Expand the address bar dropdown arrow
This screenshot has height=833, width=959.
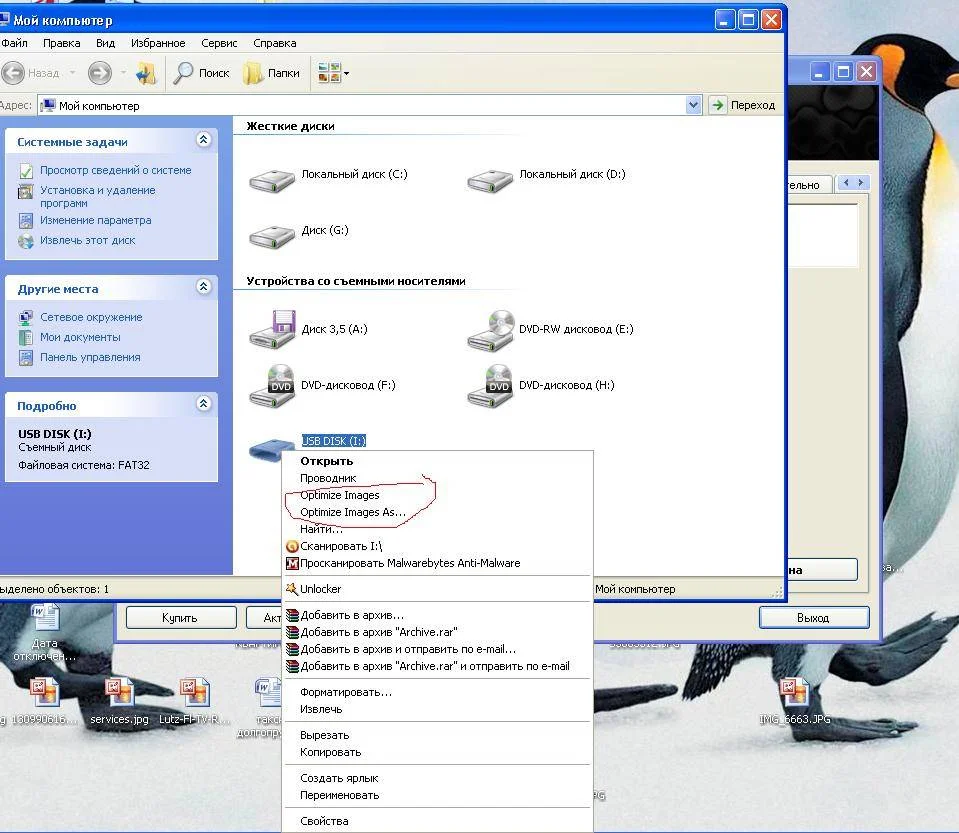click(x=693, y=105)
